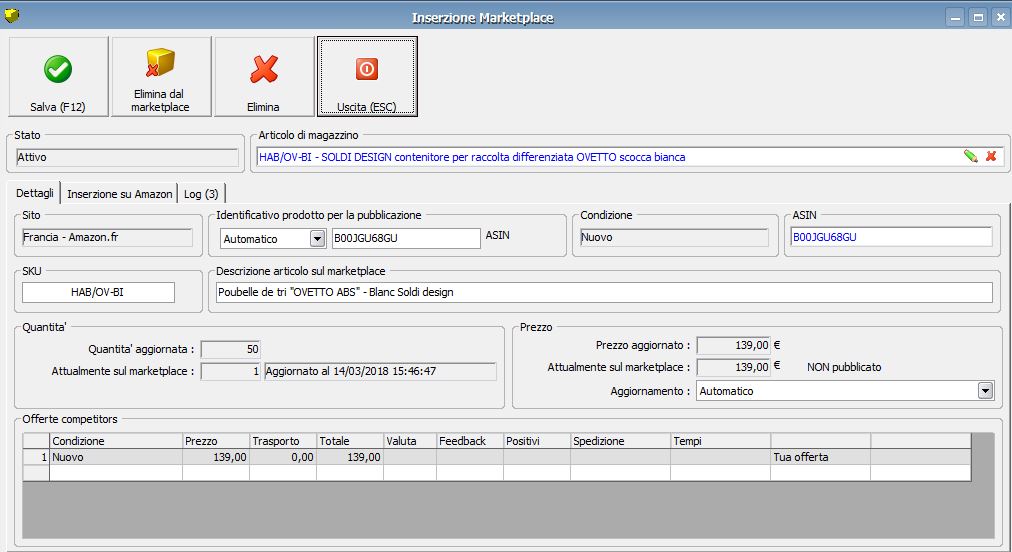Click the Attualmente sul marketplace price field

pos(733,367)
